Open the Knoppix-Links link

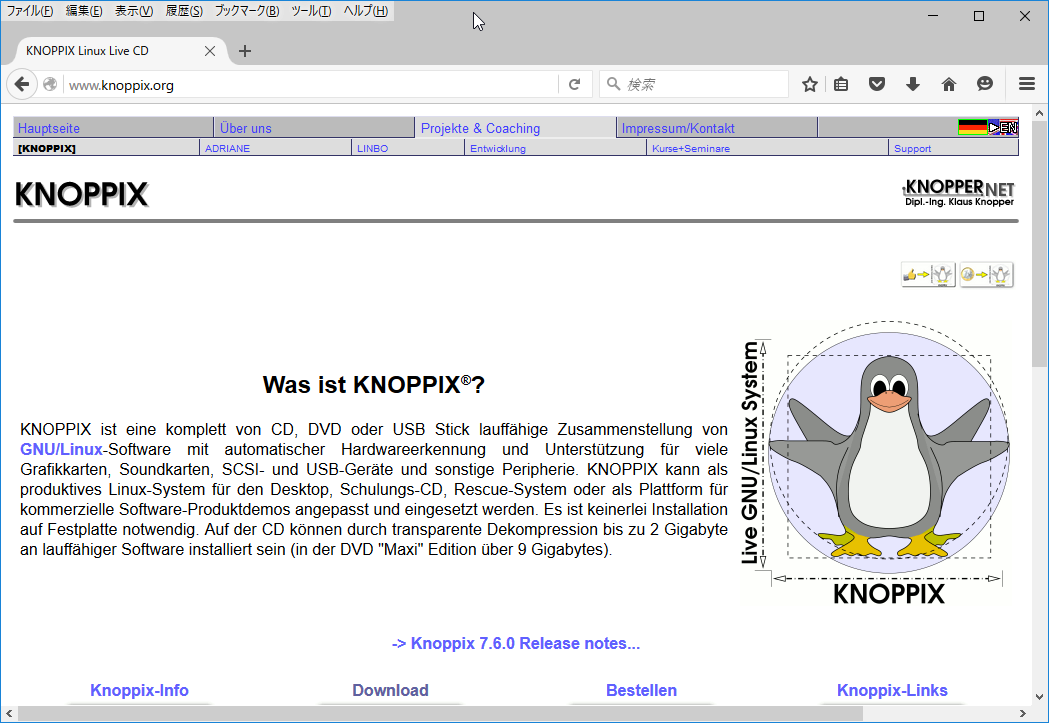892,690
